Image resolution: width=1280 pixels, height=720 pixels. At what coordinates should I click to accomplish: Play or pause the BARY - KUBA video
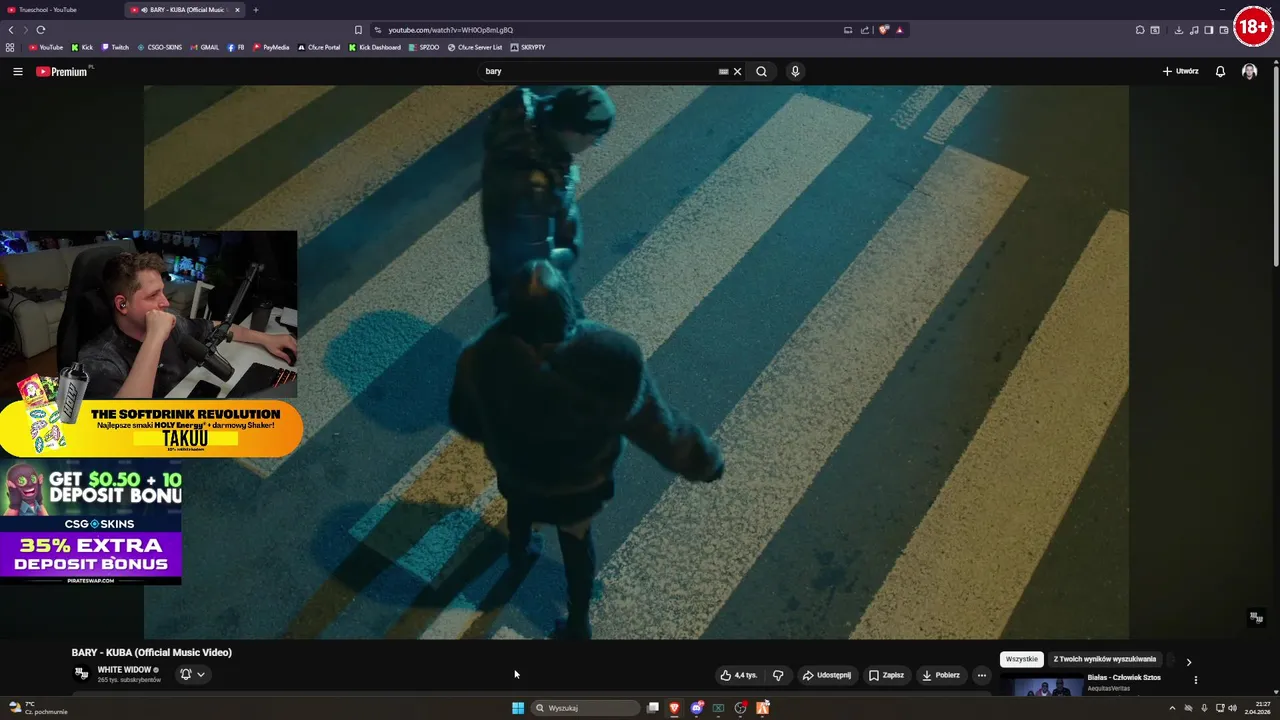tap(636, 362)
